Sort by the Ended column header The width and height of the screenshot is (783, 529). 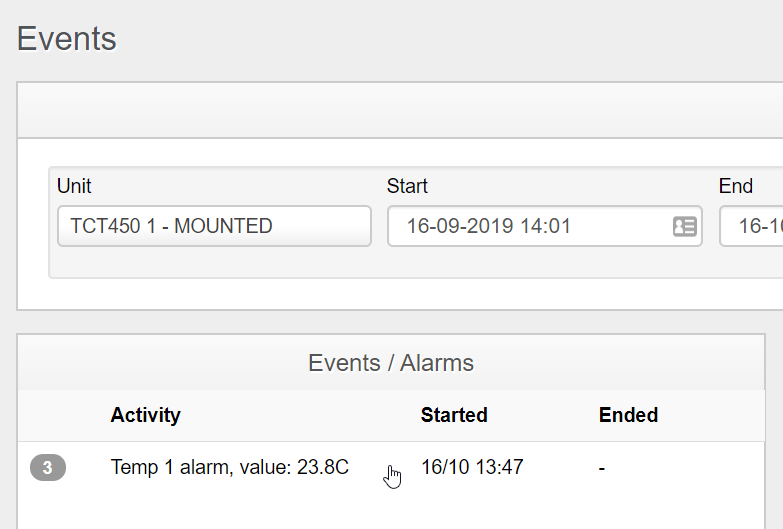[x=628, y=415]
